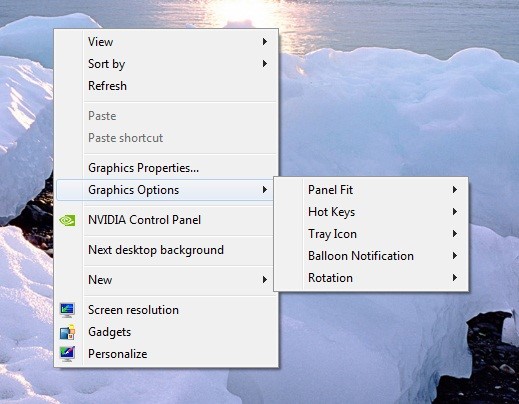Select the Graphics Options entry
Image resolution: width=519 pixels, height=404 pixels.
pyautogui.click(x=165, y=190)
